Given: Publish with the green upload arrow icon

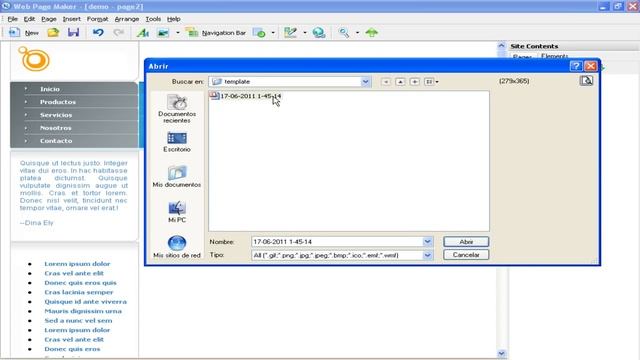Looking at the screenshot, I should point(371,33).
